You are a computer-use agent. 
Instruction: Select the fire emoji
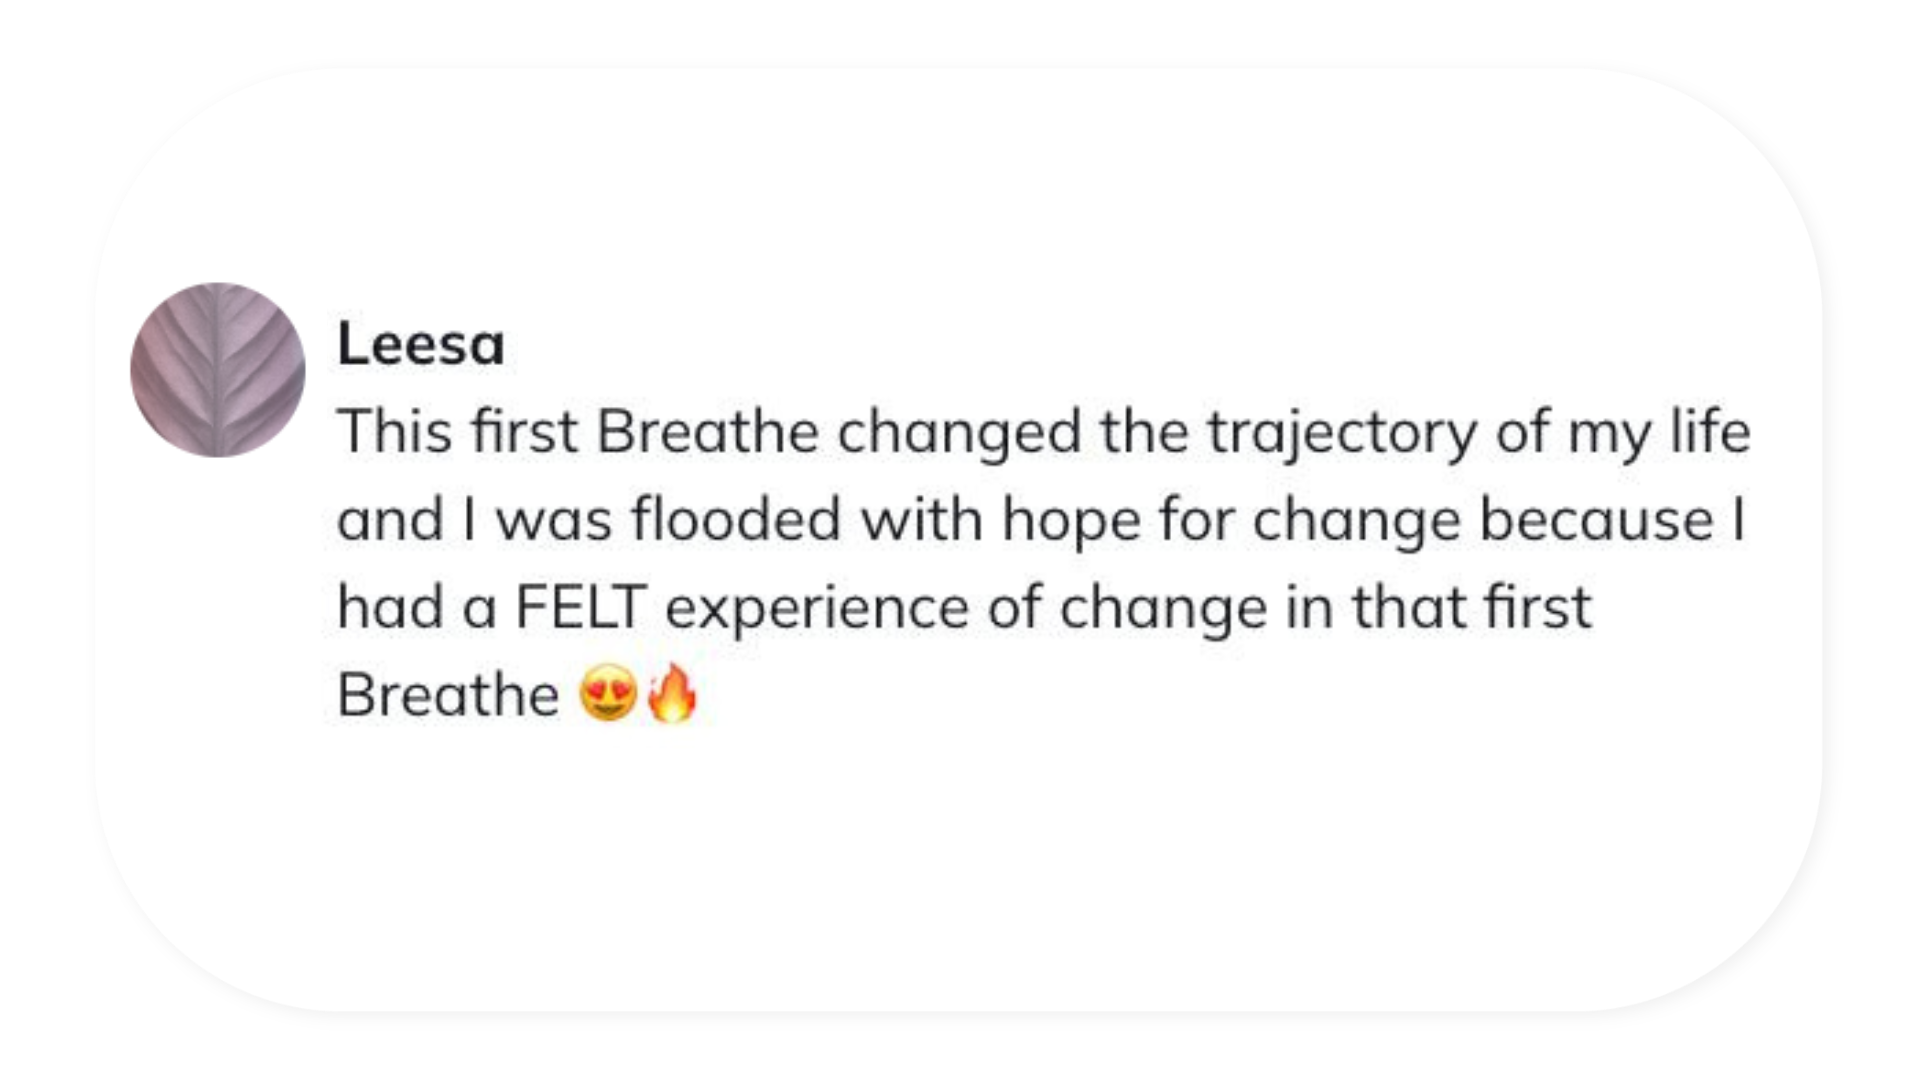[x=671, y=692]
